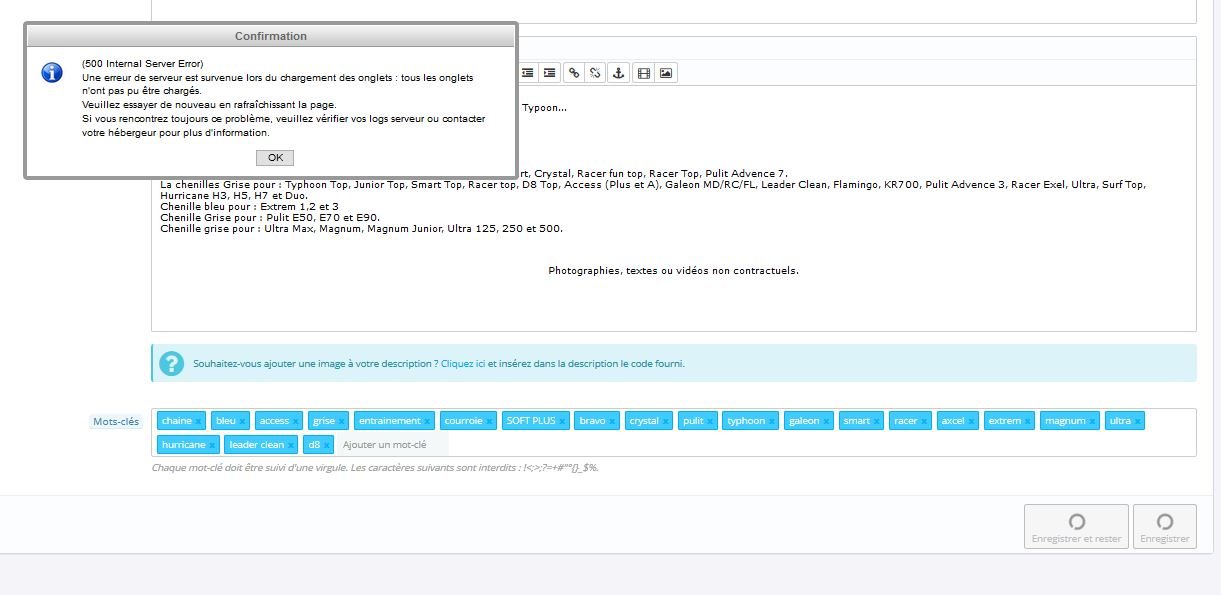Screen dimensions: 1221x595
Task: Delete the 'ultra' keyword with x
Action: pos(1137,422)
